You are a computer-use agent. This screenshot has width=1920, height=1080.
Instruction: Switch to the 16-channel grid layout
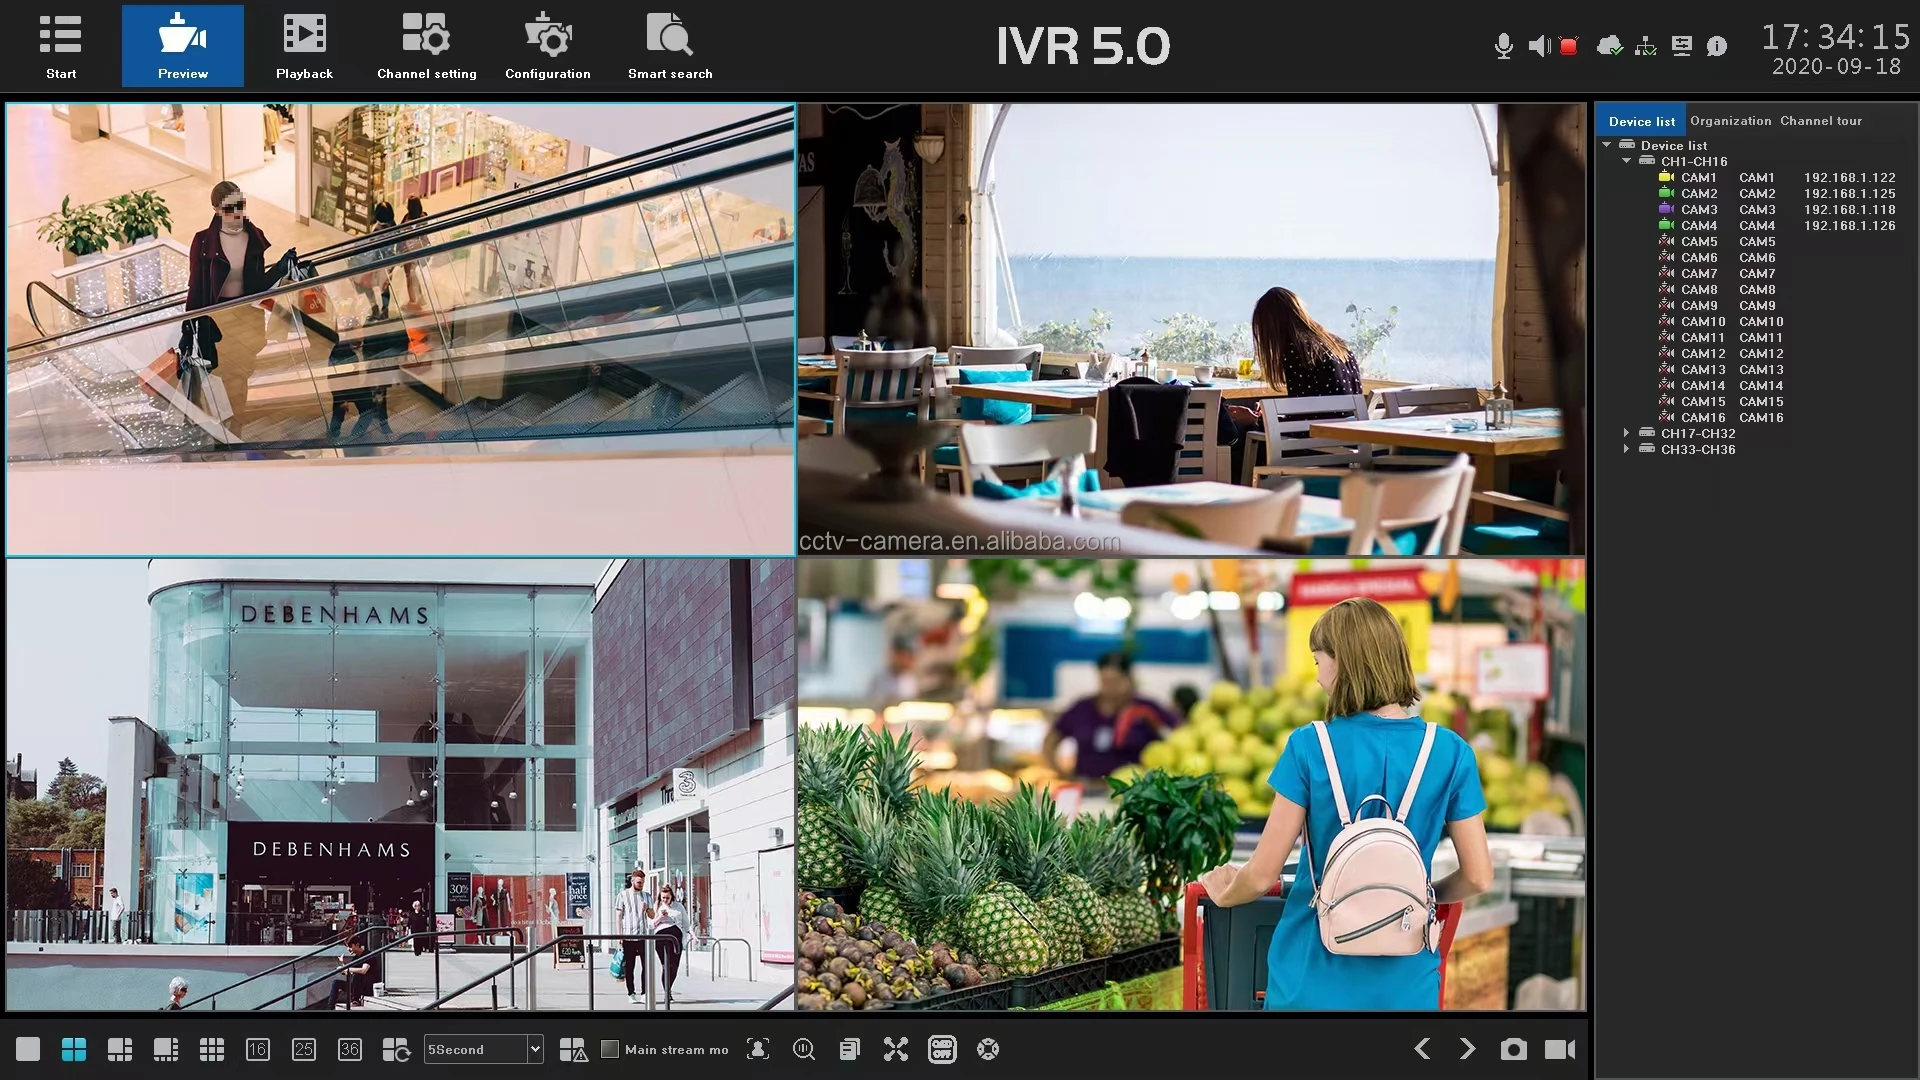(257, 1049)
